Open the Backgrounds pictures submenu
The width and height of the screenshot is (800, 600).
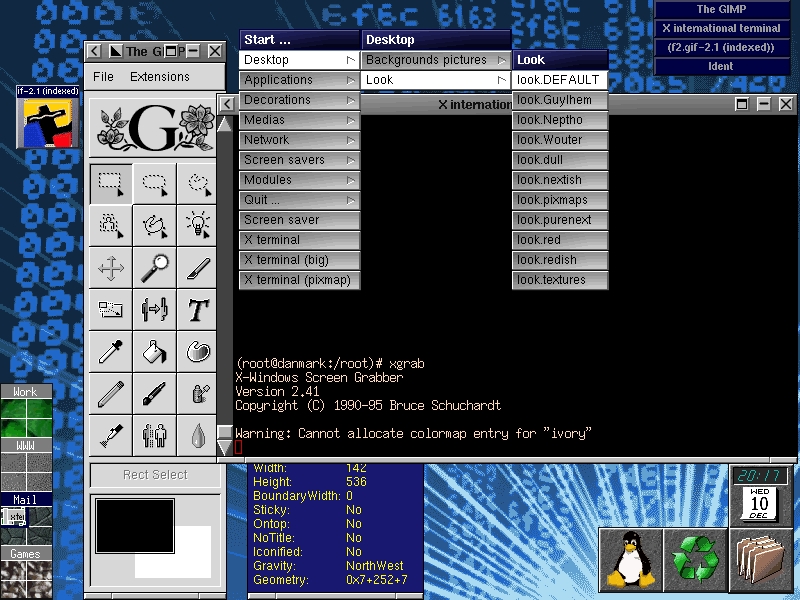pyautogui.click(x=436, y=59)
